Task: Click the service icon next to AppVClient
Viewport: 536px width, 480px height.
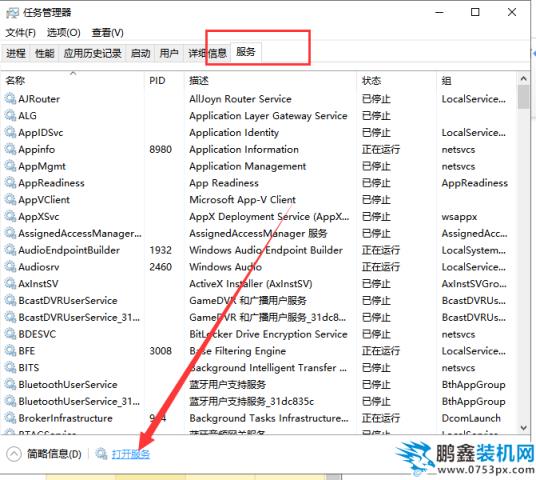Action: click(10, 200)
